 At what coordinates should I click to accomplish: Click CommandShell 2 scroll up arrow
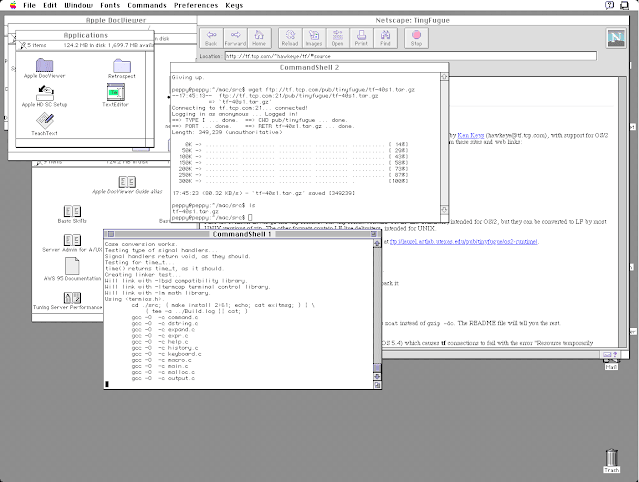(x=444, y=77)
